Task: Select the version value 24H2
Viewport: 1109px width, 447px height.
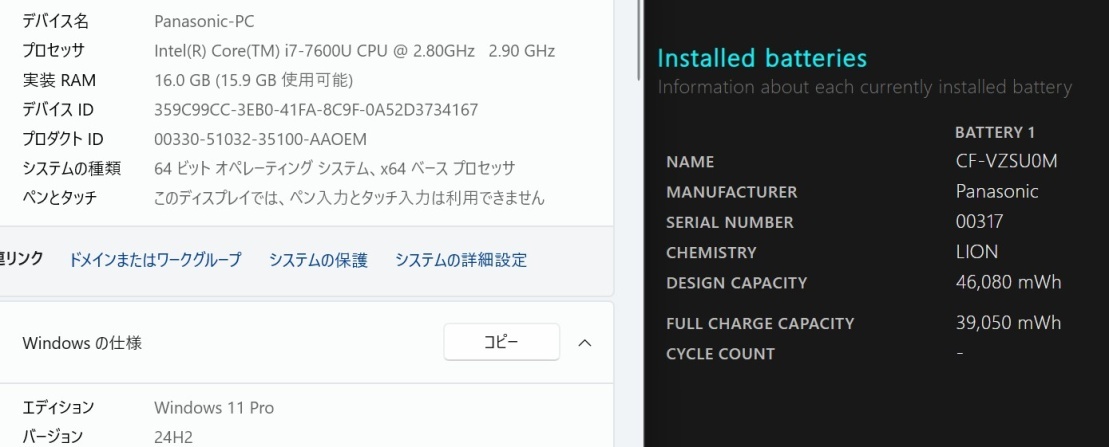Action: coord(173,437)
